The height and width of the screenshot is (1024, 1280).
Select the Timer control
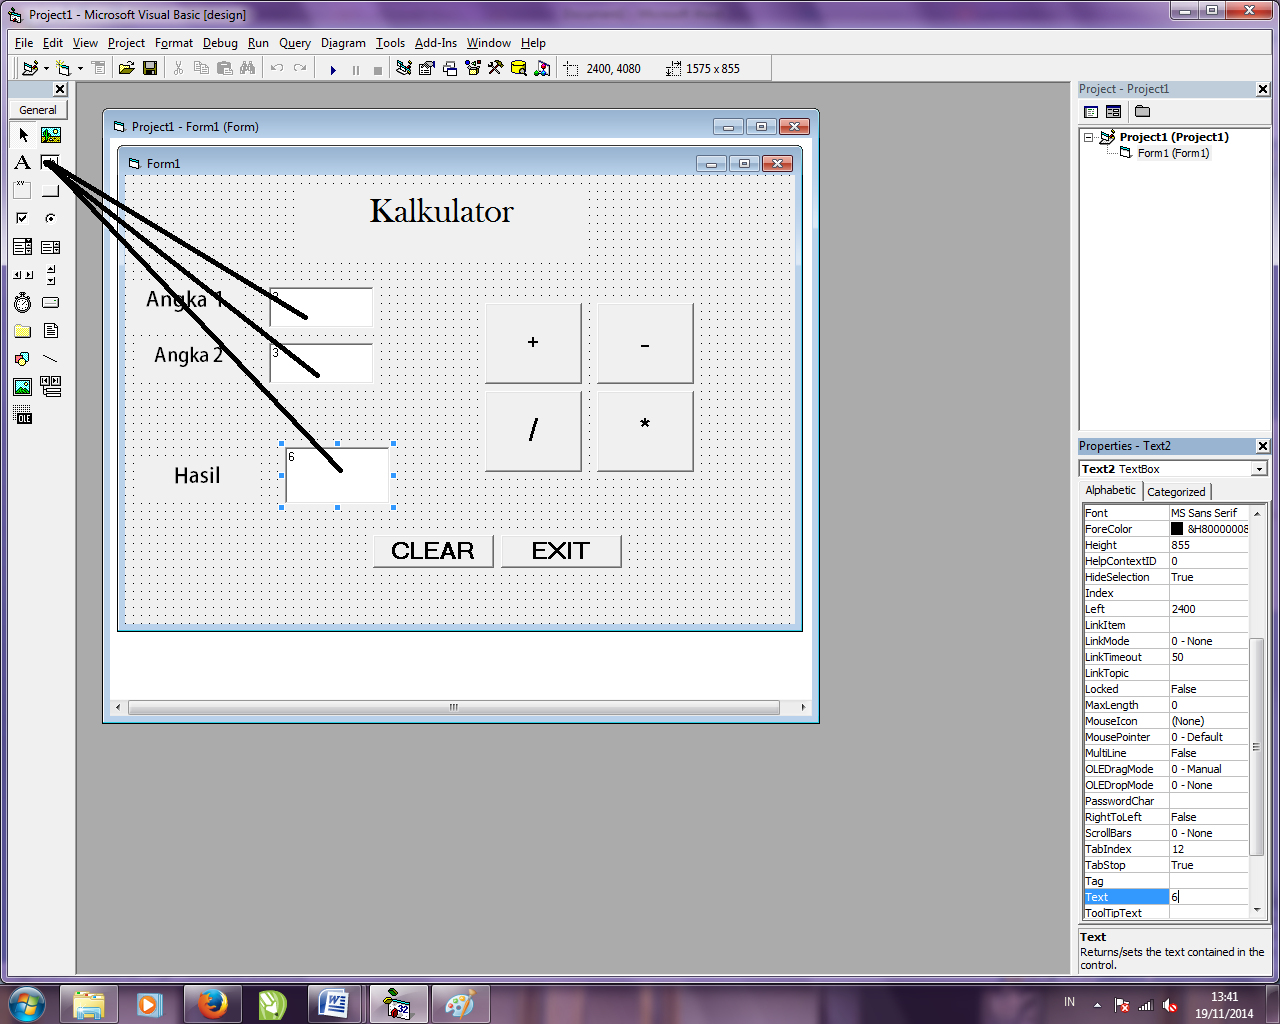[x=22, y=302]
